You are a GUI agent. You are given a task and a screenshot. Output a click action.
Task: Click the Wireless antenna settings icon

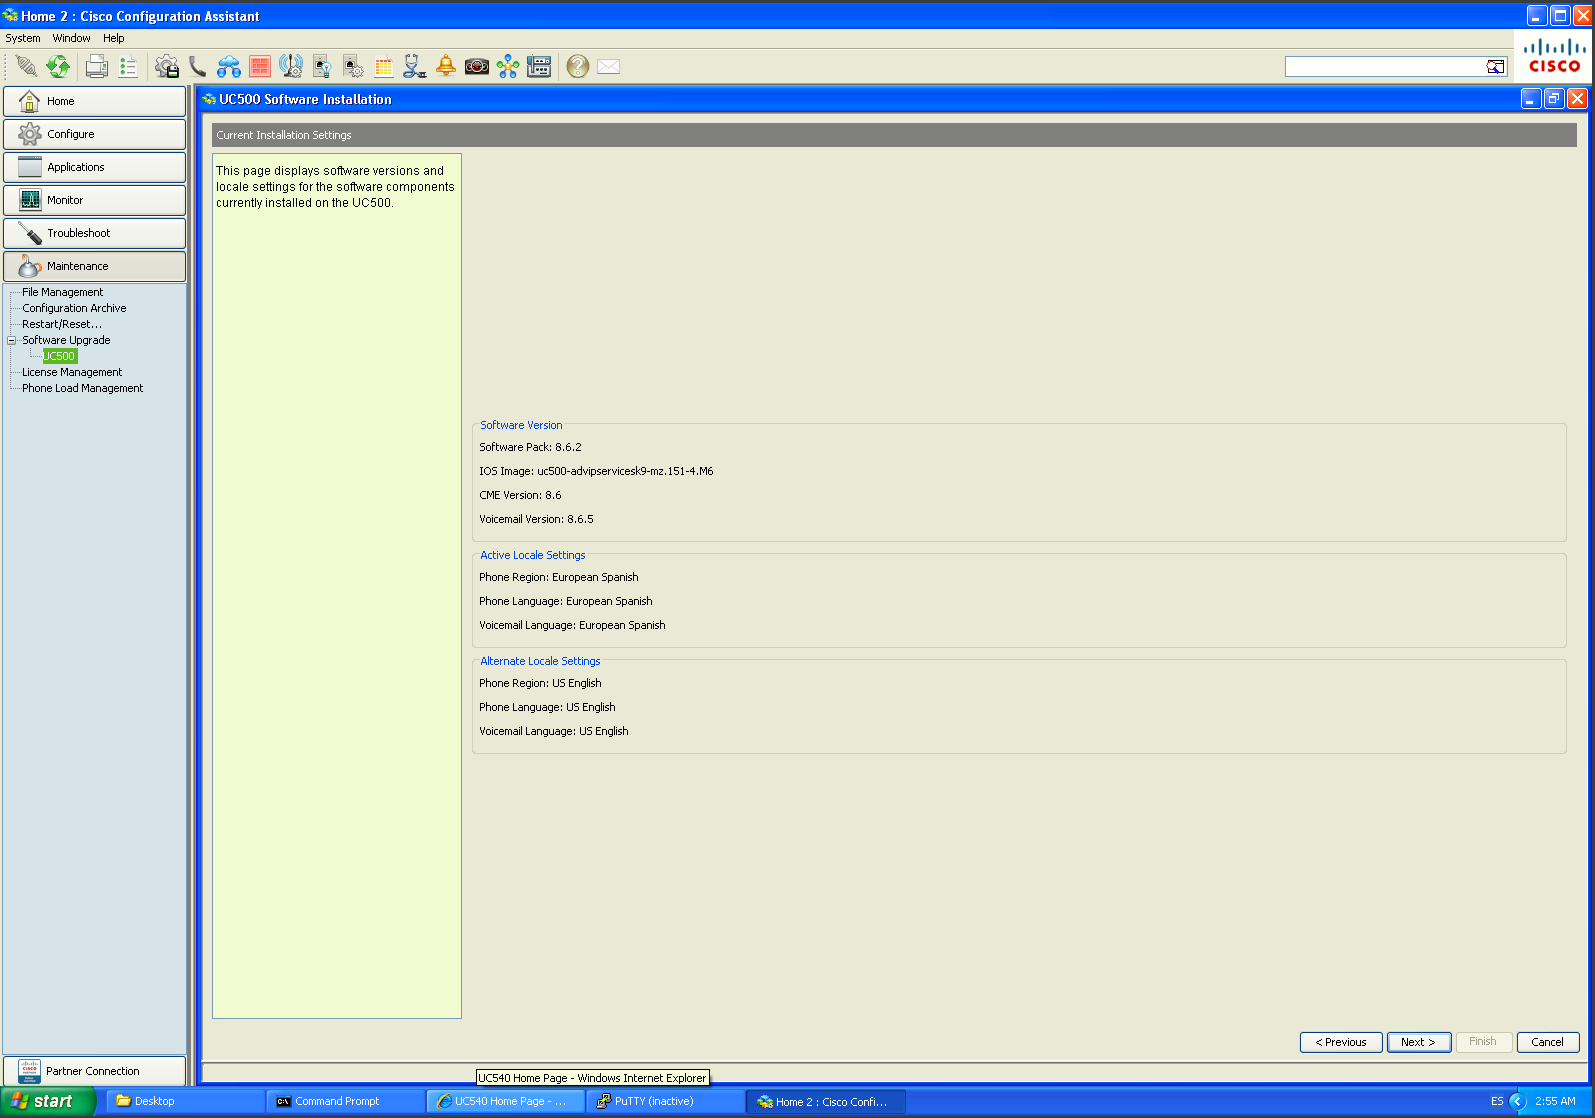[x=291, y=66]
